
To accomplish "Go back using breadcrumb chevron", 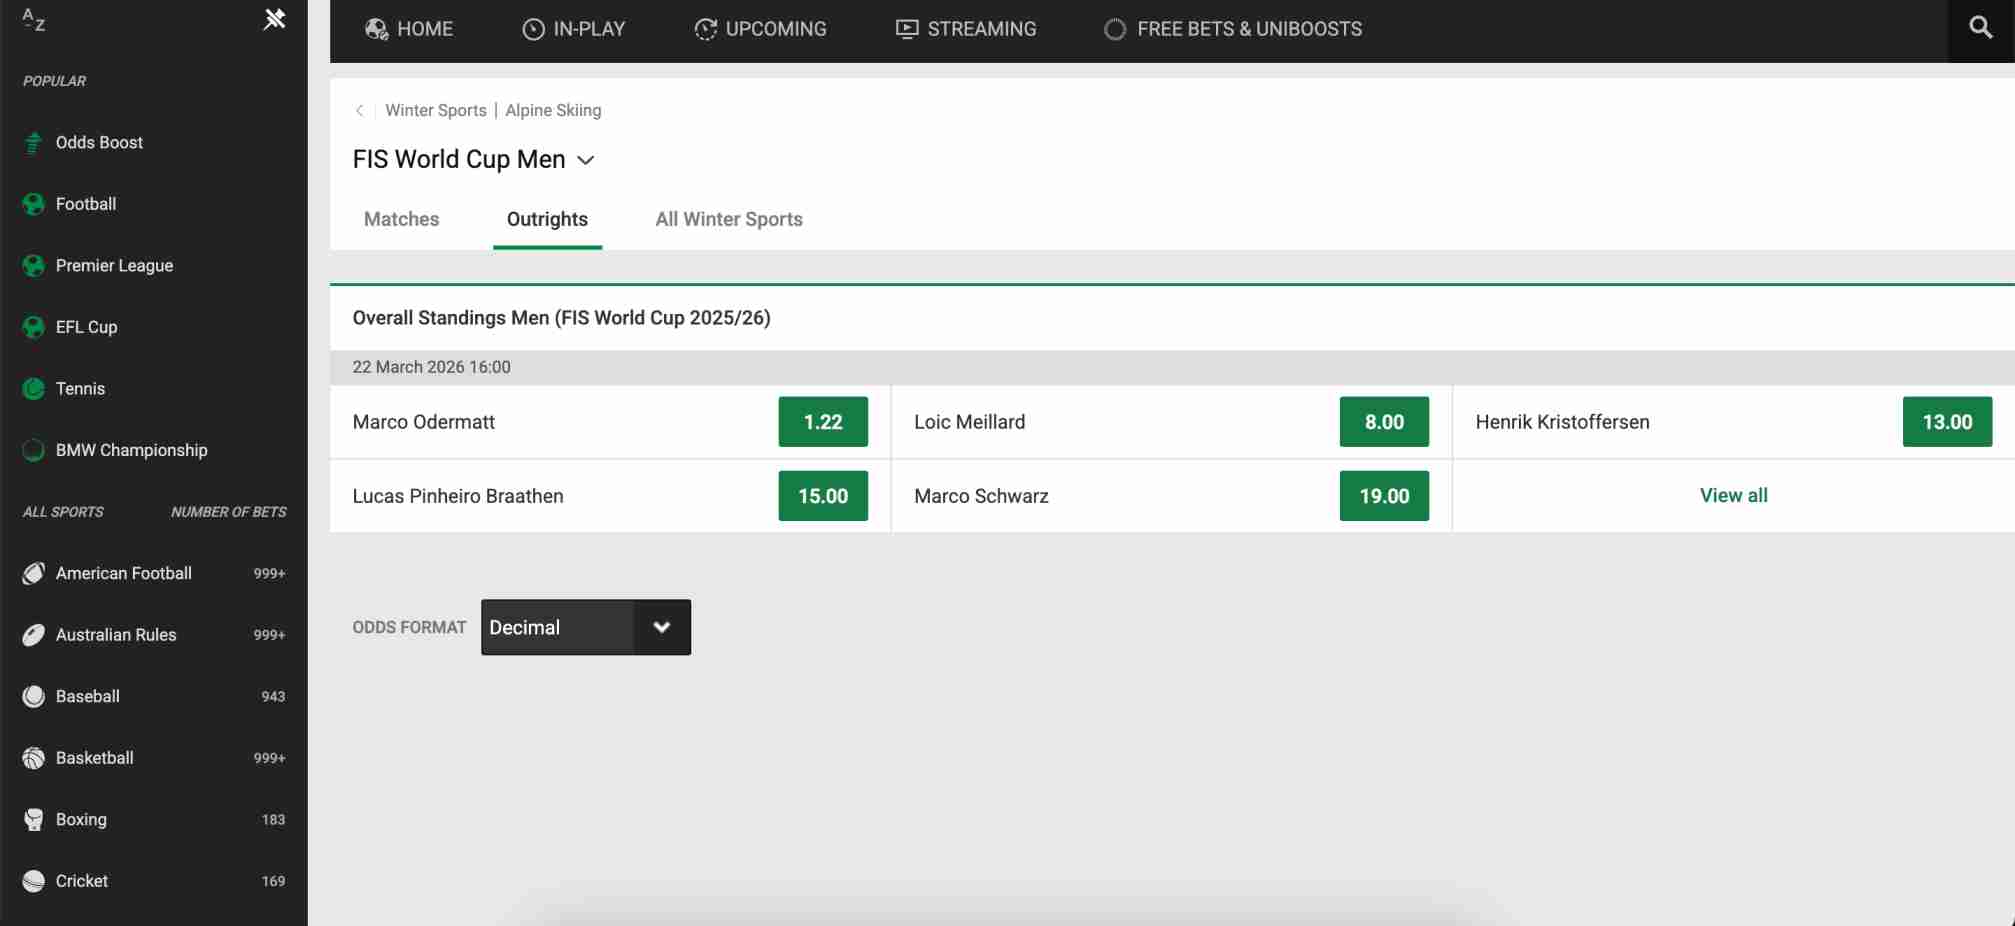I will pyautogui.click(x=360, y=110).
